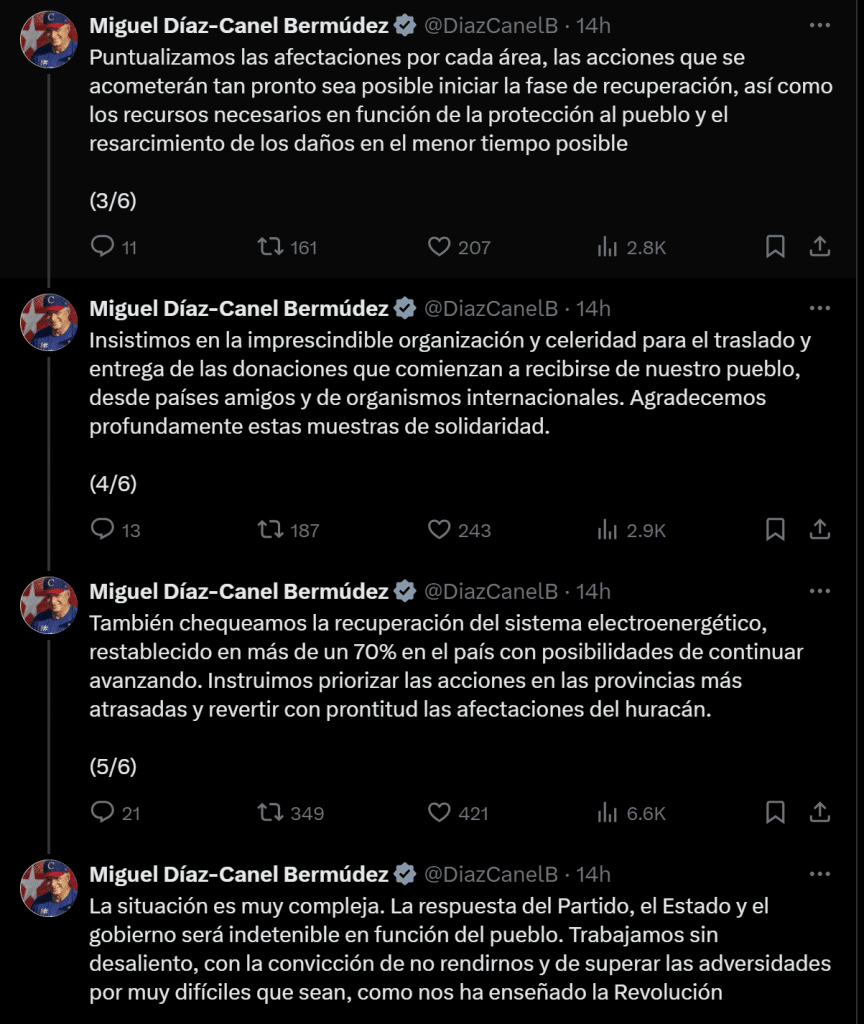Open more options on the (4/6) tweet

pyautogui.click(x=819, y=308)
